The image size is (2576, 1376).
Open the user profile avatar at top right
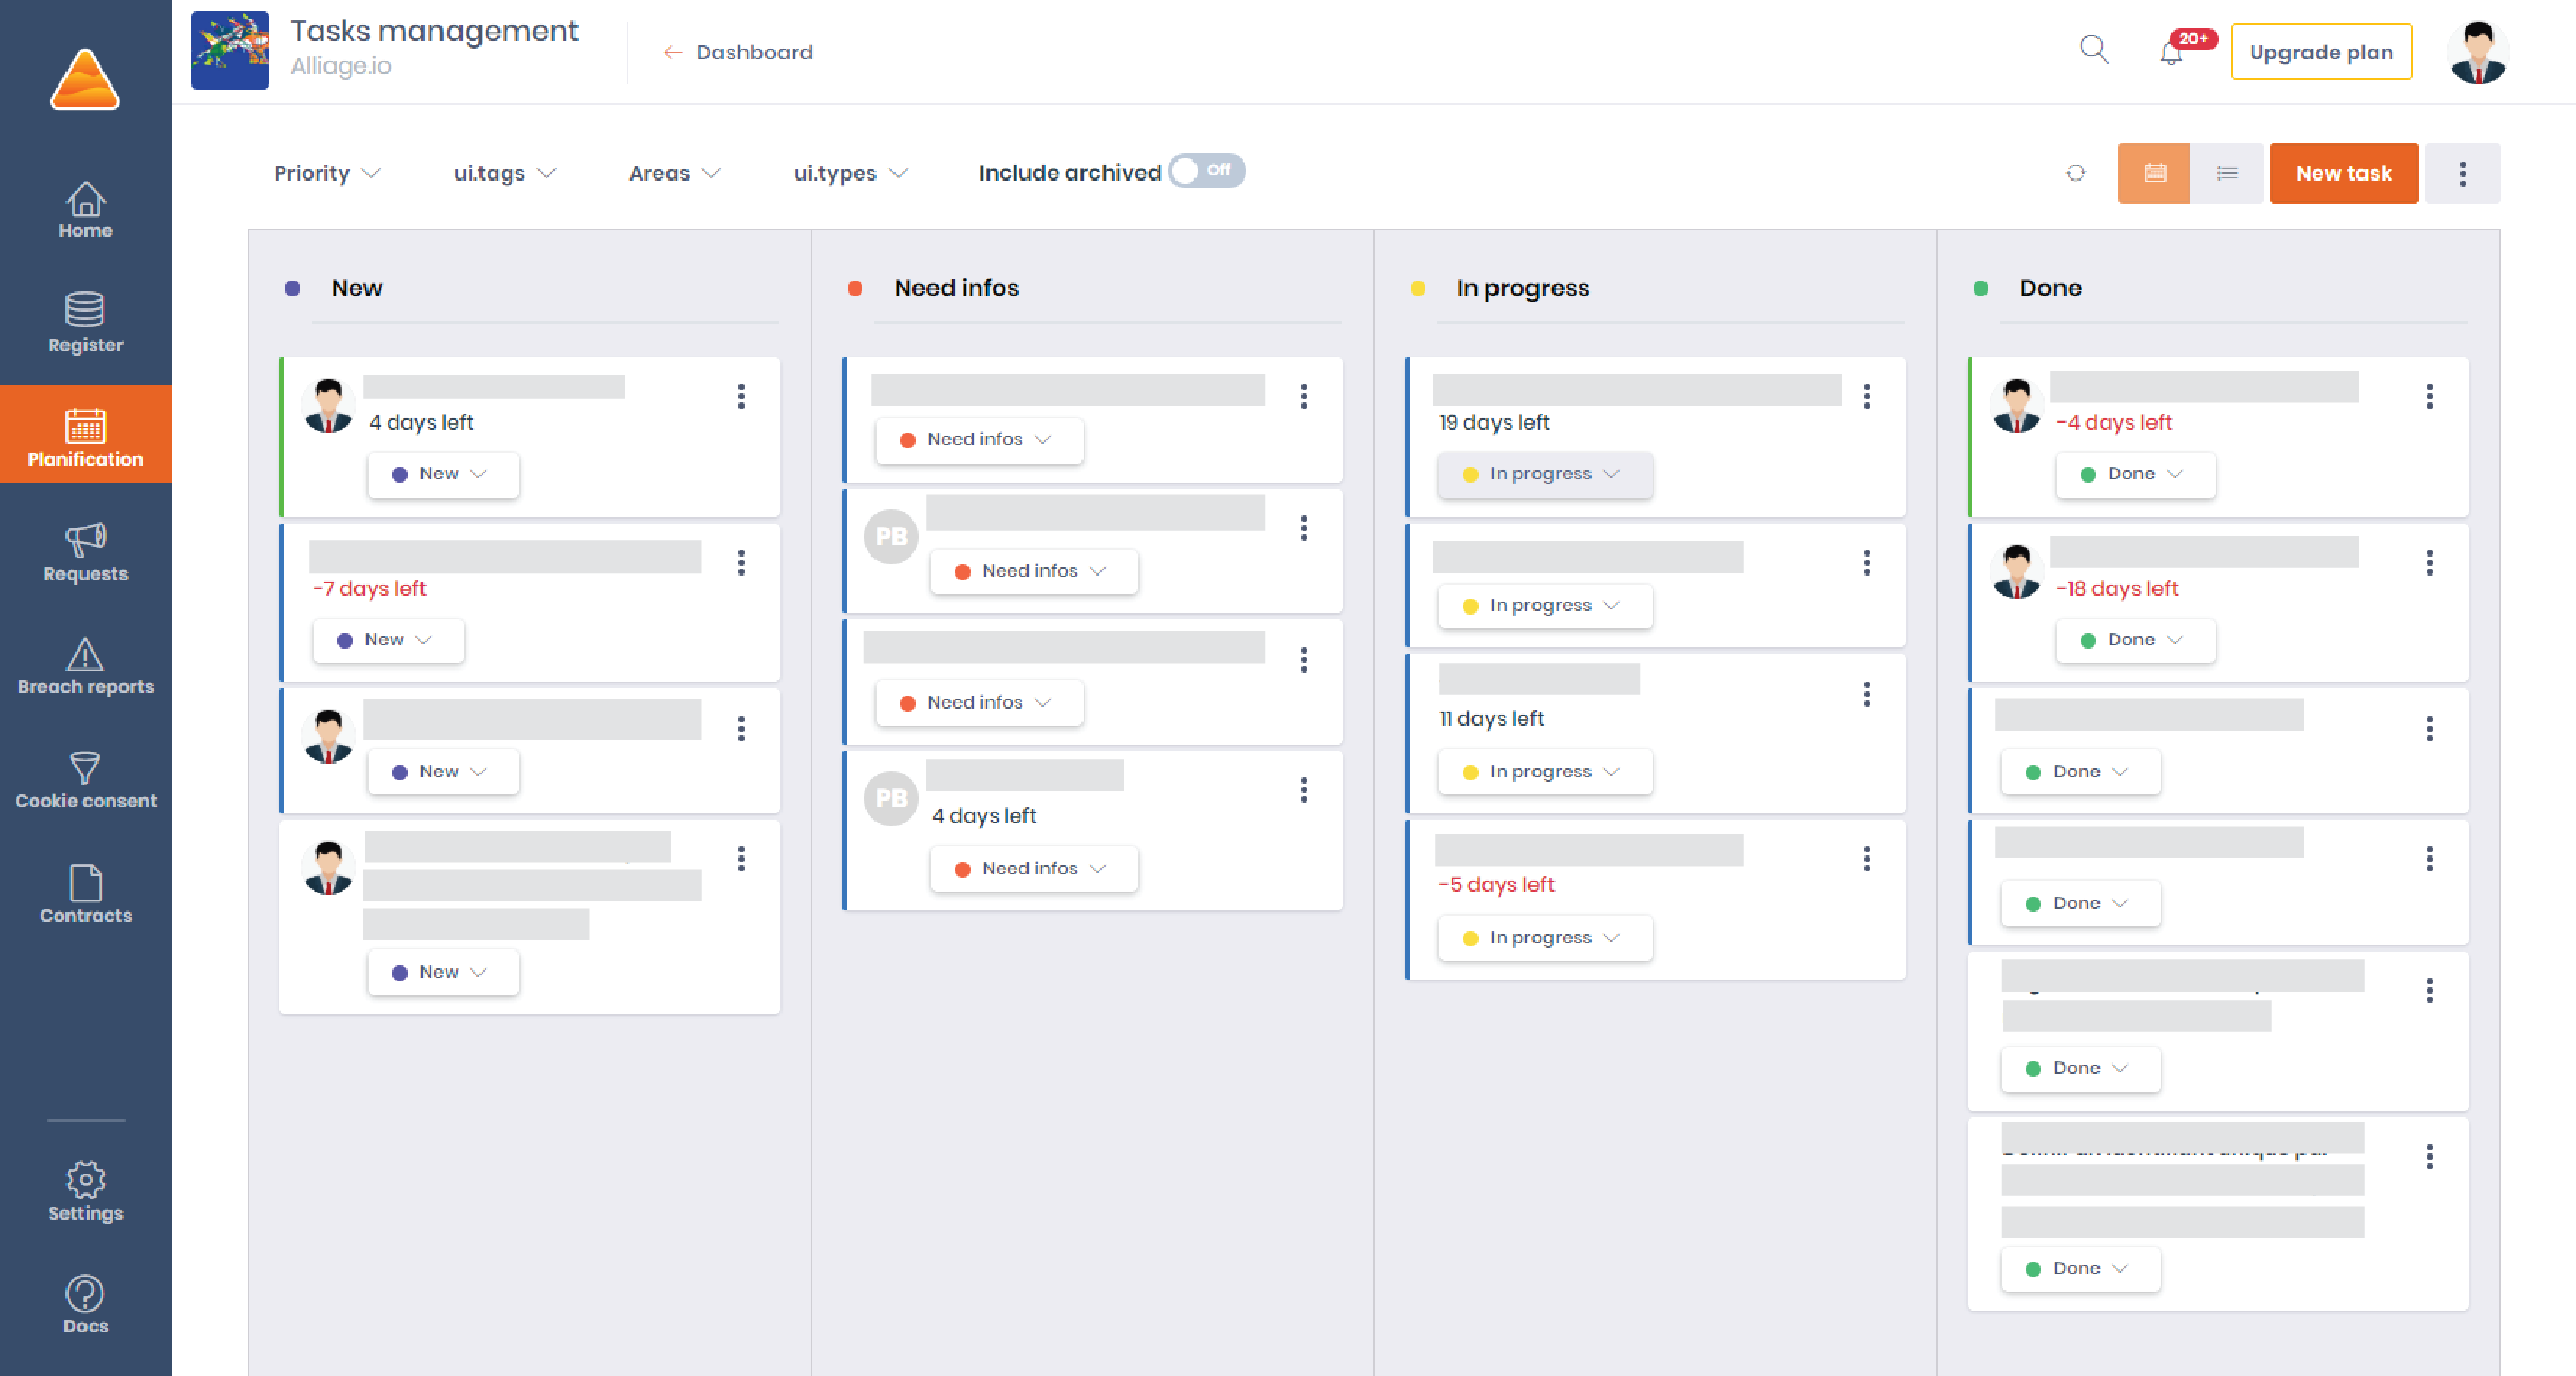(2478, 52)
